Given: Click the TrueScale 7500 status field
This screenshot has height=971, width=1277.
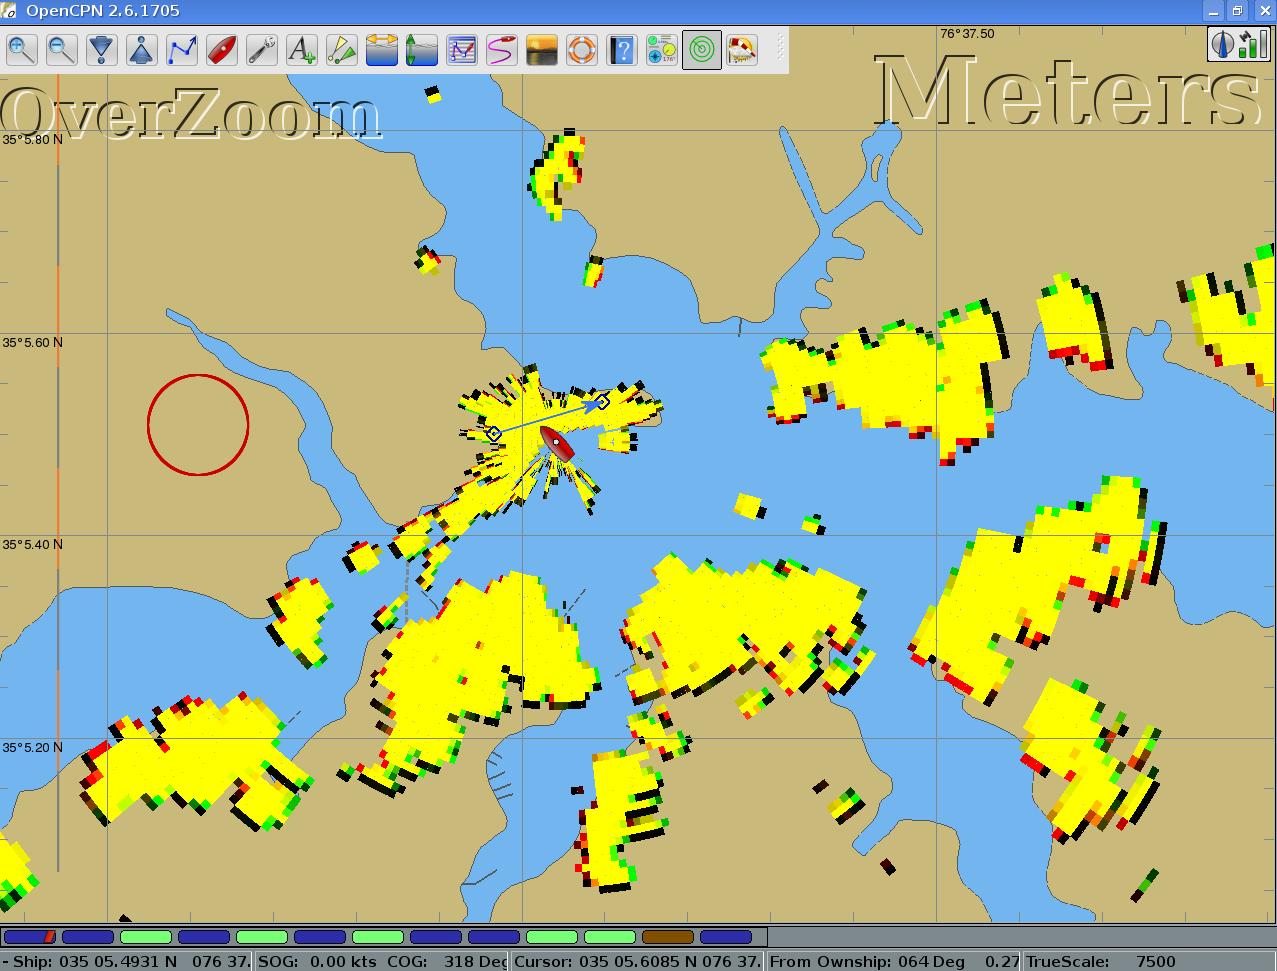Looking at the screenshot, I should point(1149,962).
